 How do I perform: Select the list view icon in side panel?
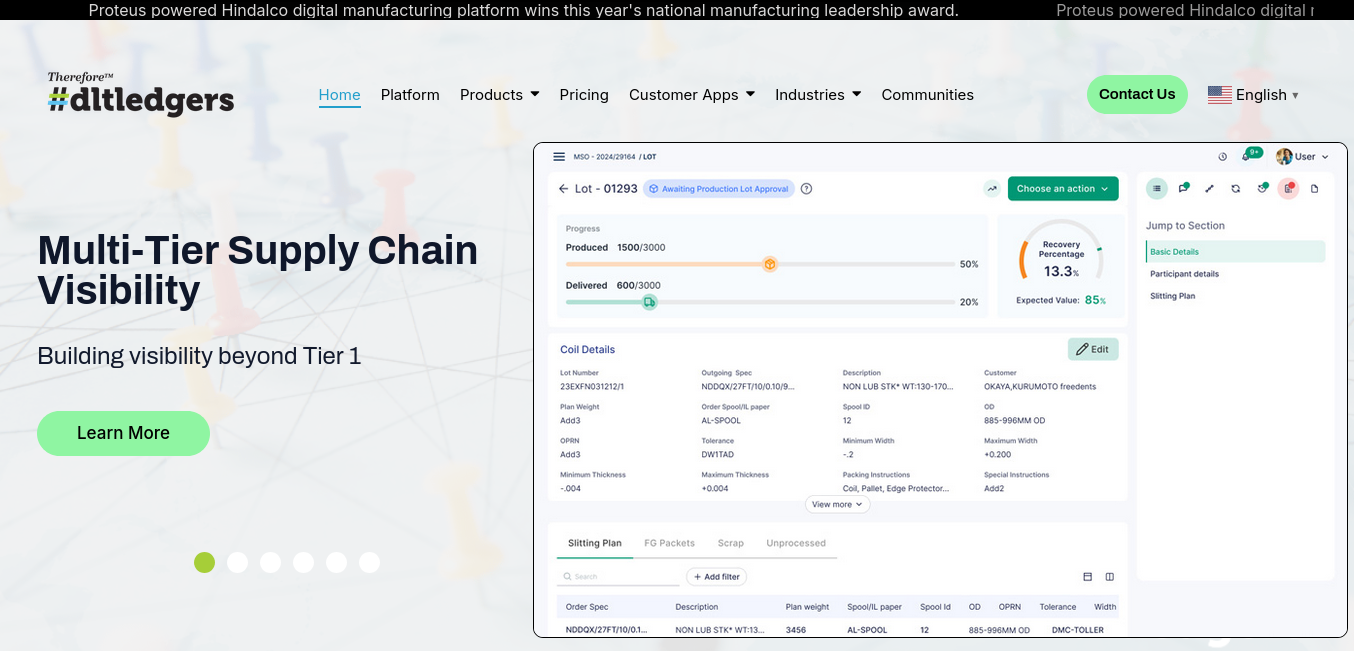click(x=1157, y=188)
